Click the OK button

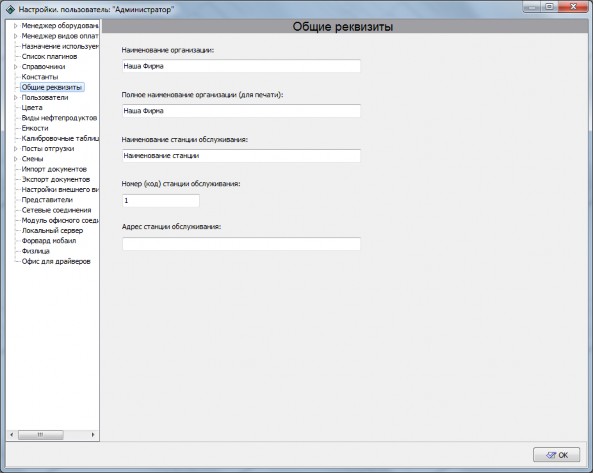point(556,455)
